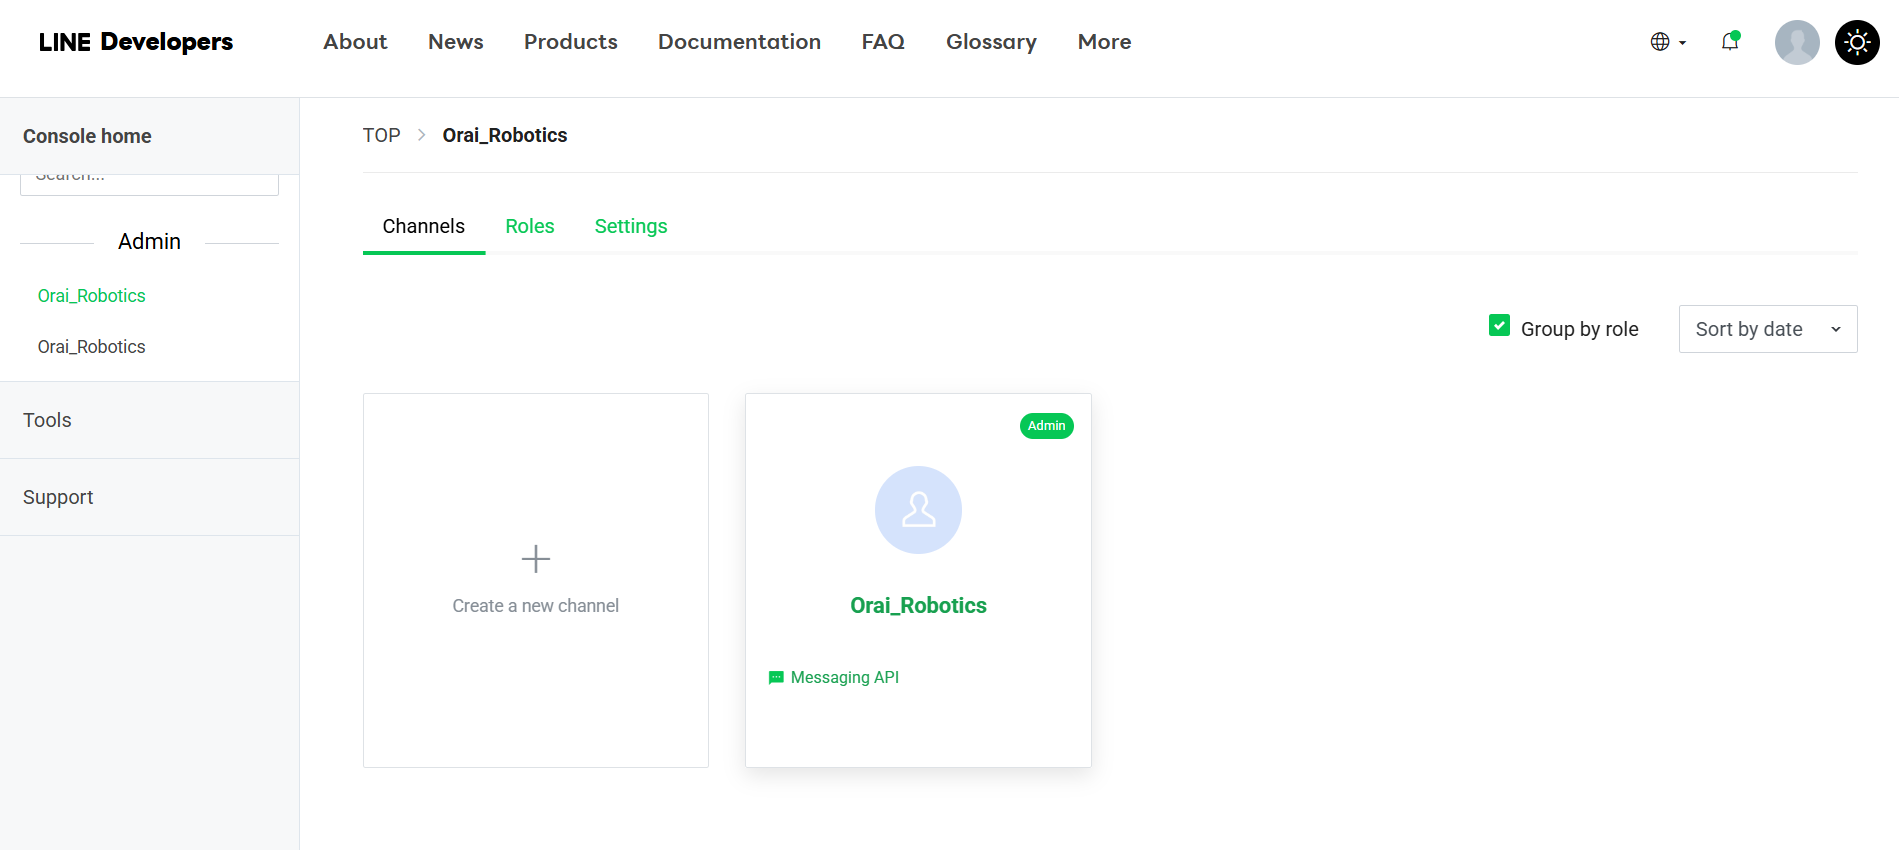Click the plus icon to create channel
This screenshot has width=1899, height=850.
[x=536, y=558]
